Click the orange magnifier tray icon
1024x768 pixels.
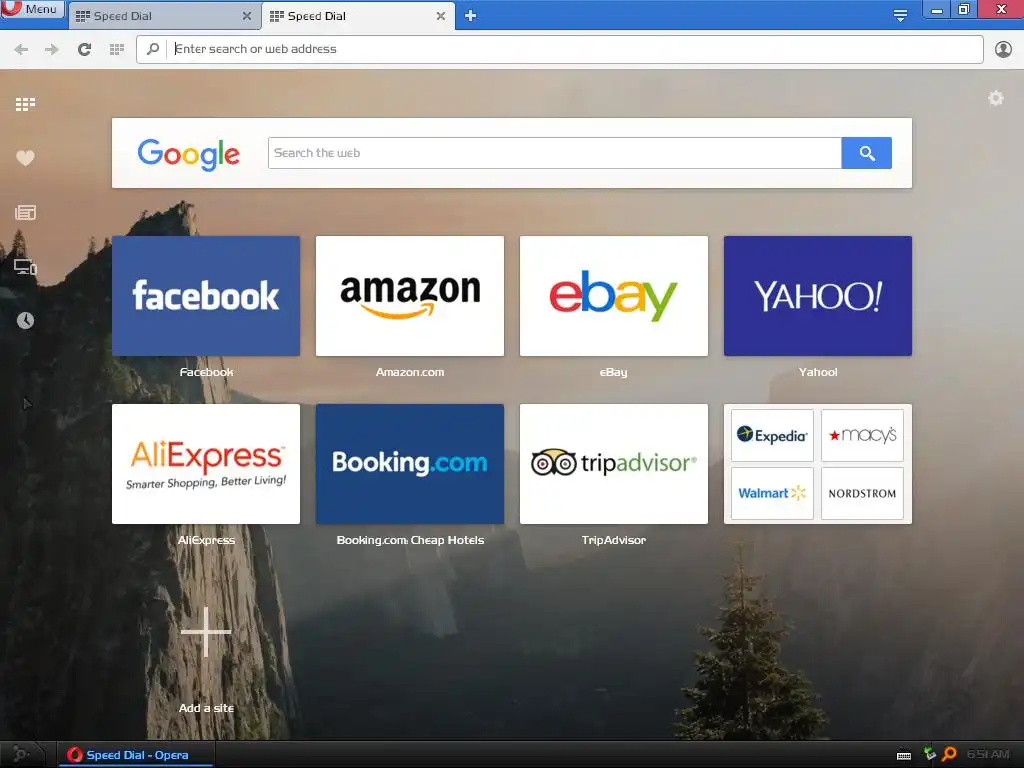coord(950,754)
